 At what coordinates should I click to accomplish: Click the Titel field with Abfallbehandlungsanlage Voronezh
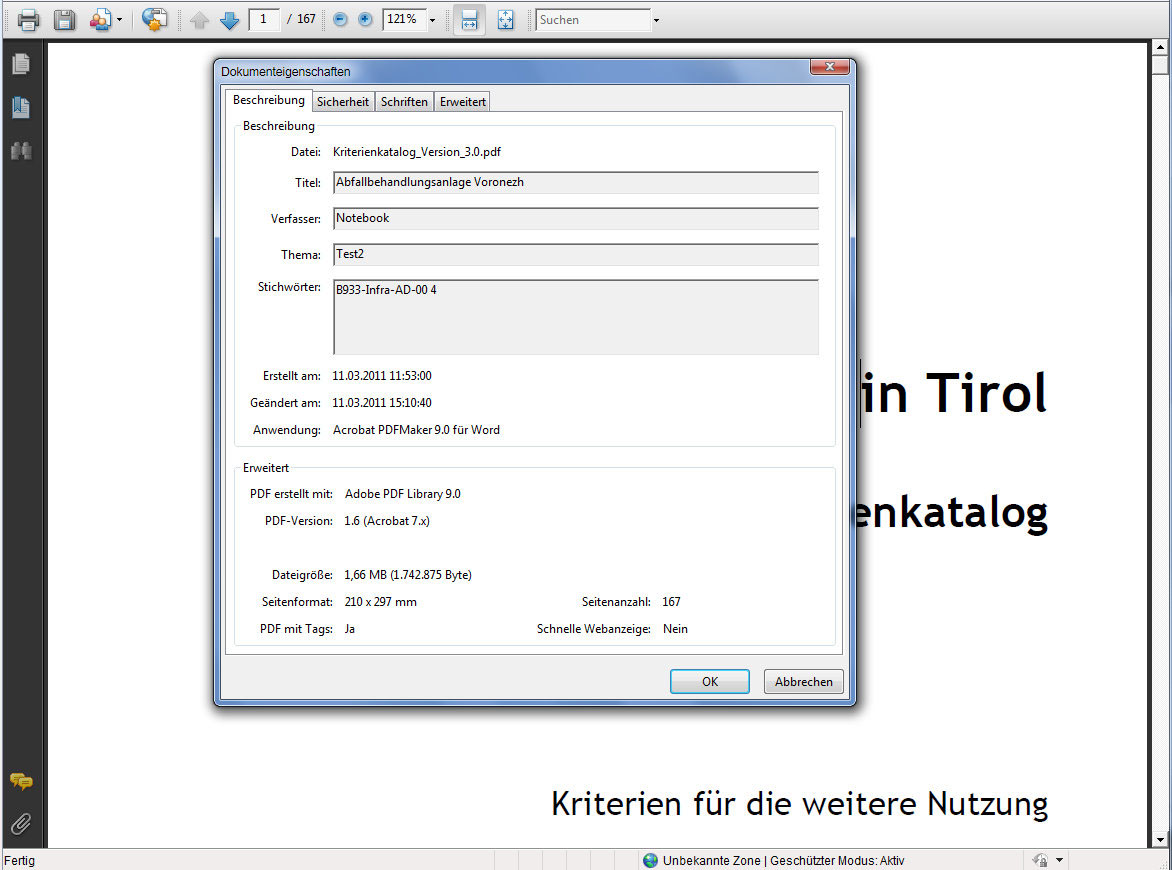[576, 182]
